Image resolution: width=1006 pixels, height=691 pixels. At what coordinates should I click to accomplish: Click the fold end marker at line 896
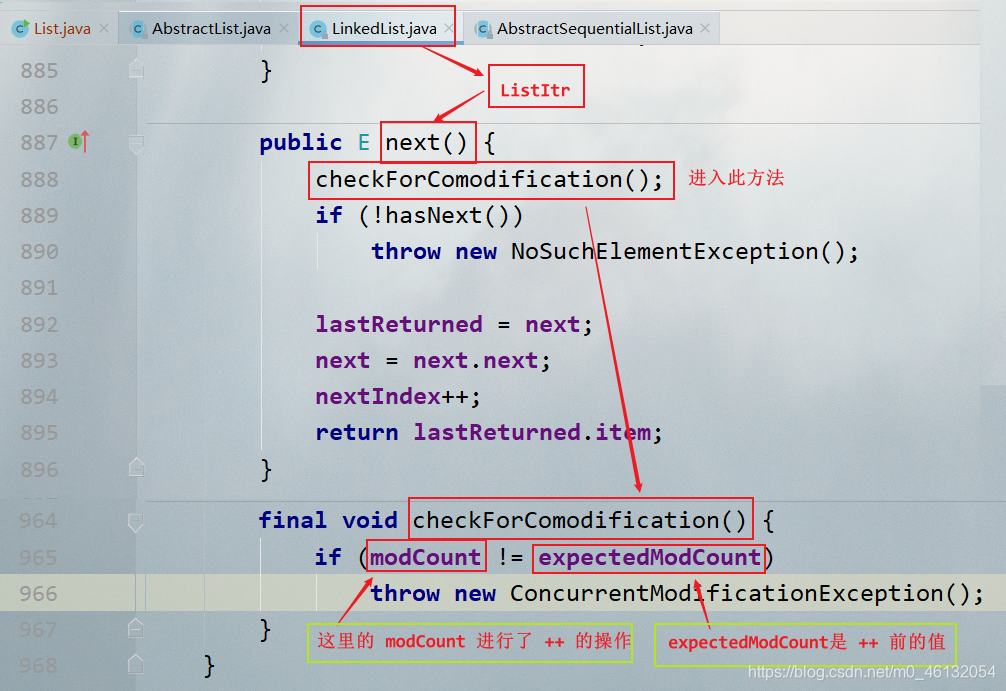click(x=136, y=467)
